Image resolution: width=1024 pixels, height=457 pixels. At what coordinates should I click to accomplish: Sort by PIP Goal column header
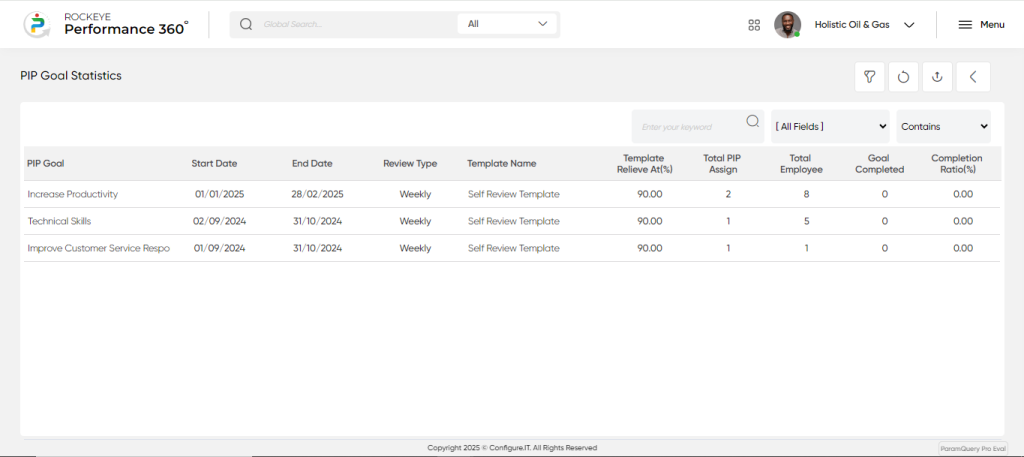(46, 164)
